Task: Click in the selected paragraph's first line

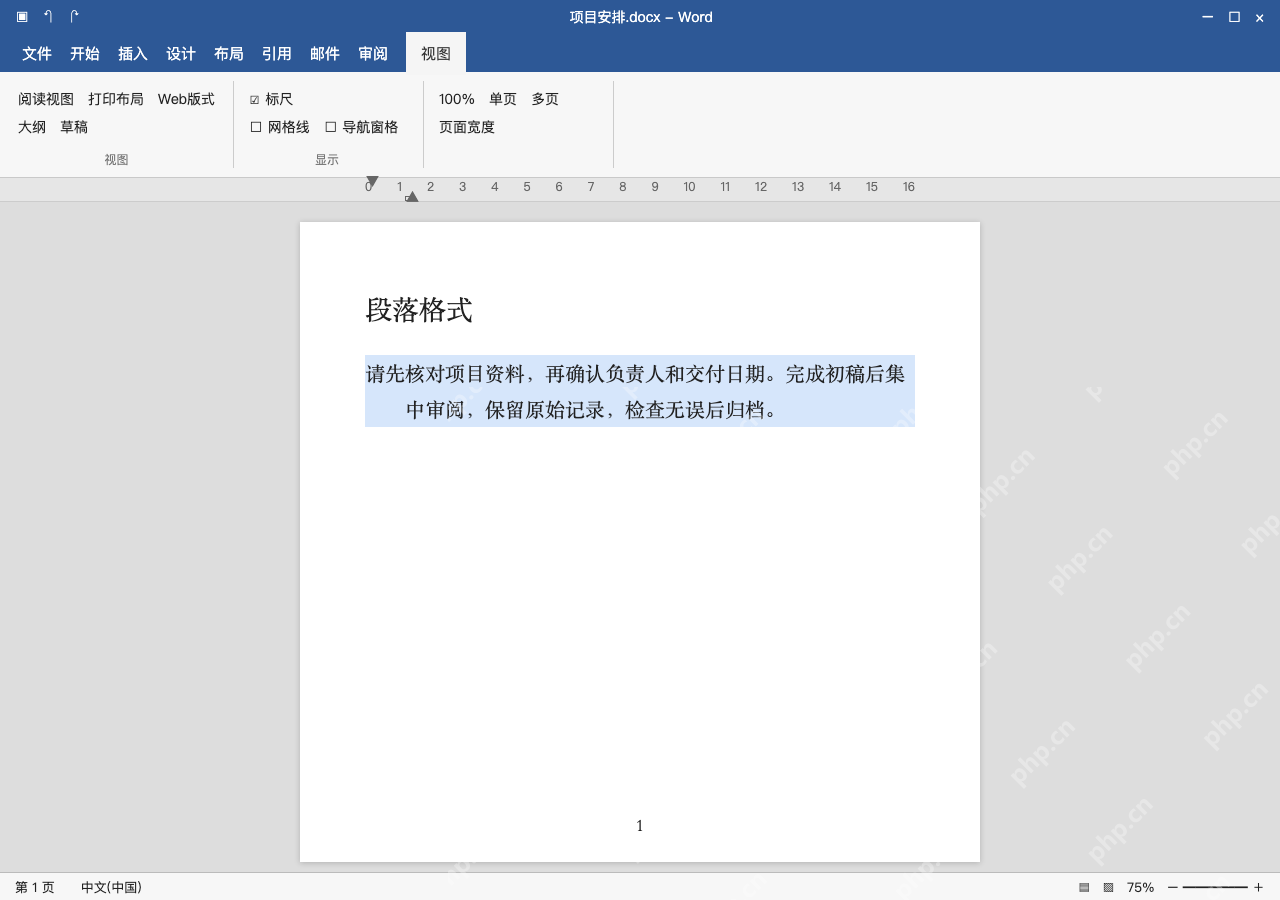Action: 635,374
